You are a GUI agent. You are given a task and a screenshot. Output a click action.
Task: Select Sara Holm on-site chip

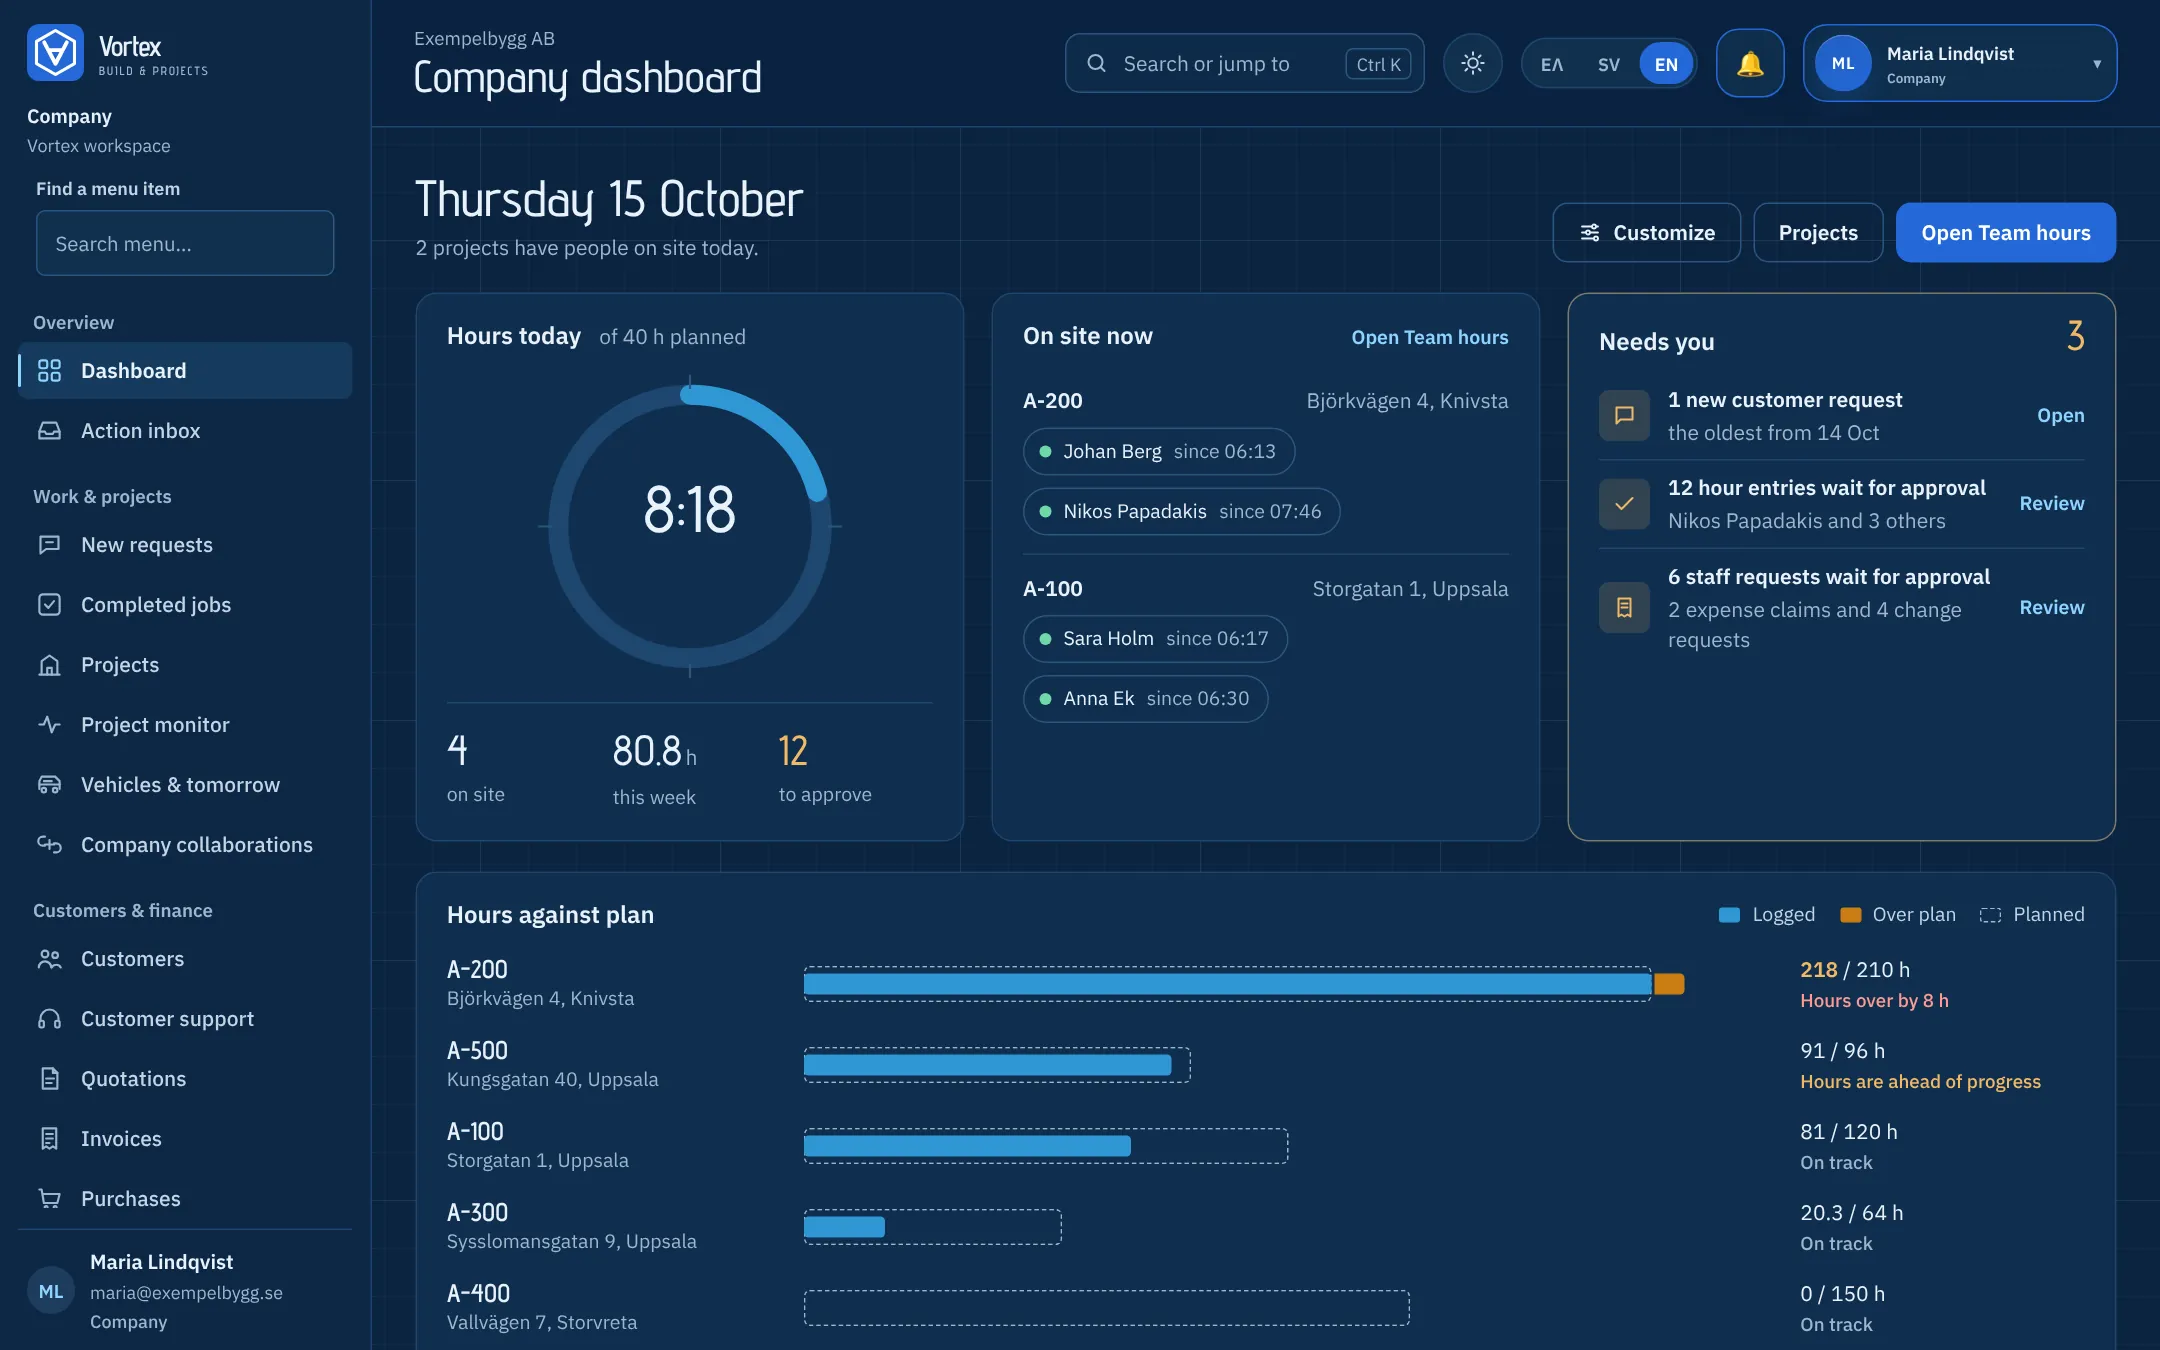1155,638
